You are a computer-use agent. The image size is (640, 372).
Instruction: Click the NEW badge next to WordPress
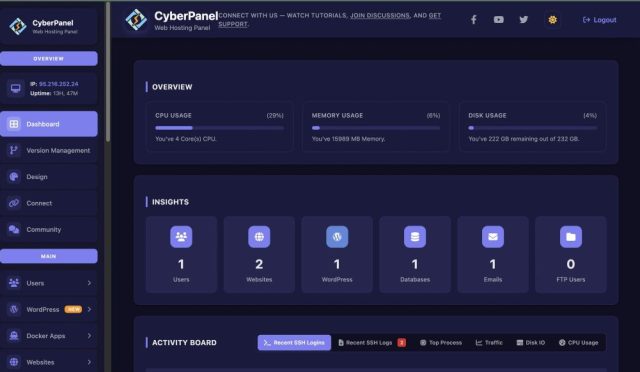tap(73, 309)
